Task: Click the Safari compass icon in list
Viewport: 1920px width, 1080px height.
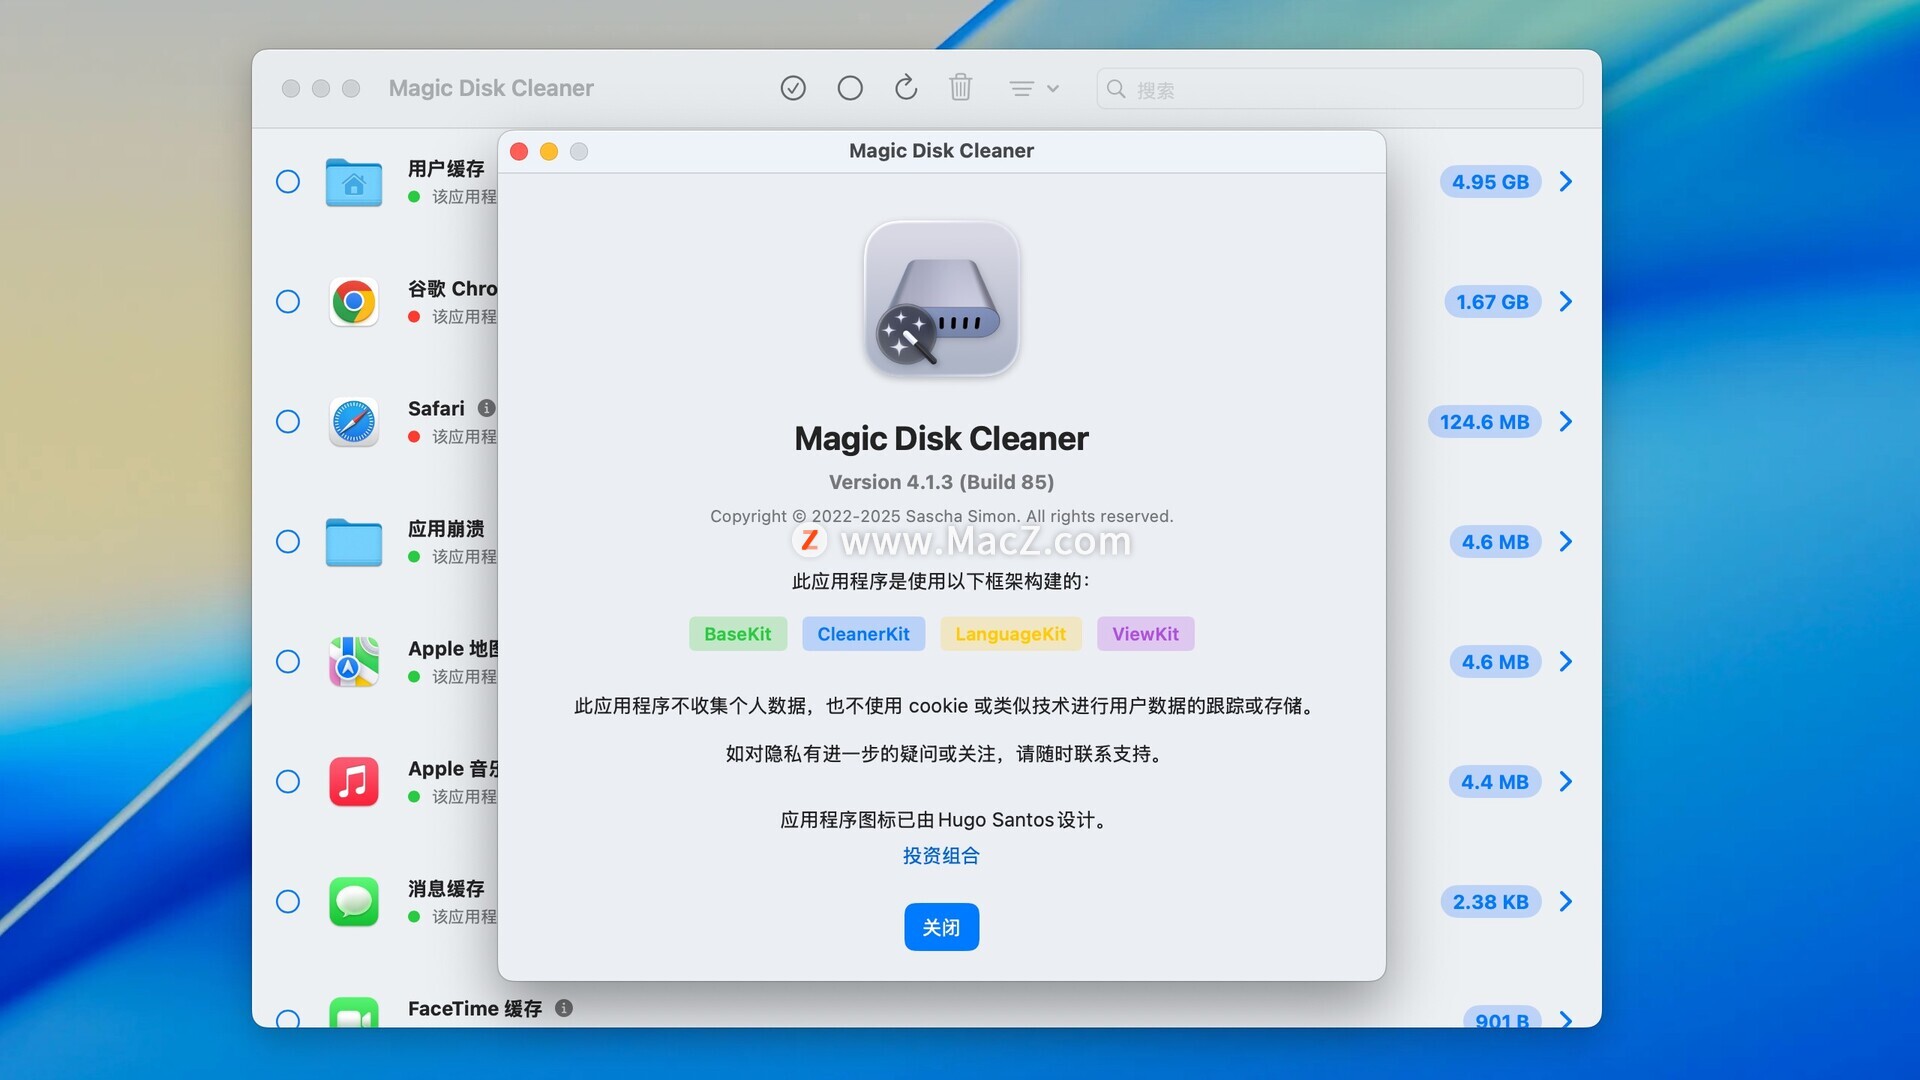Action: pyautogui.click(x=354, y=422)
